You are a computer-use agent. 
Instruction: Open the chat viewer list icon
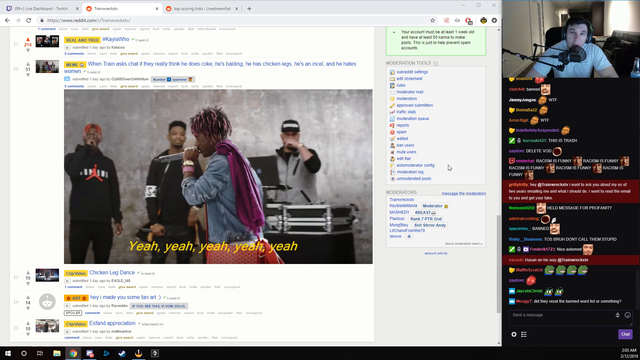click(x=524, y=334)
